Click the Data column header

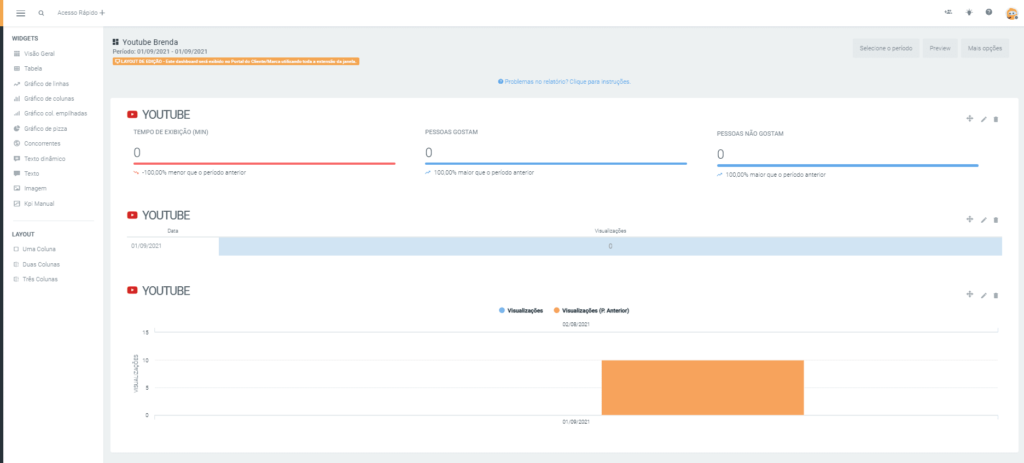point(172,231)
